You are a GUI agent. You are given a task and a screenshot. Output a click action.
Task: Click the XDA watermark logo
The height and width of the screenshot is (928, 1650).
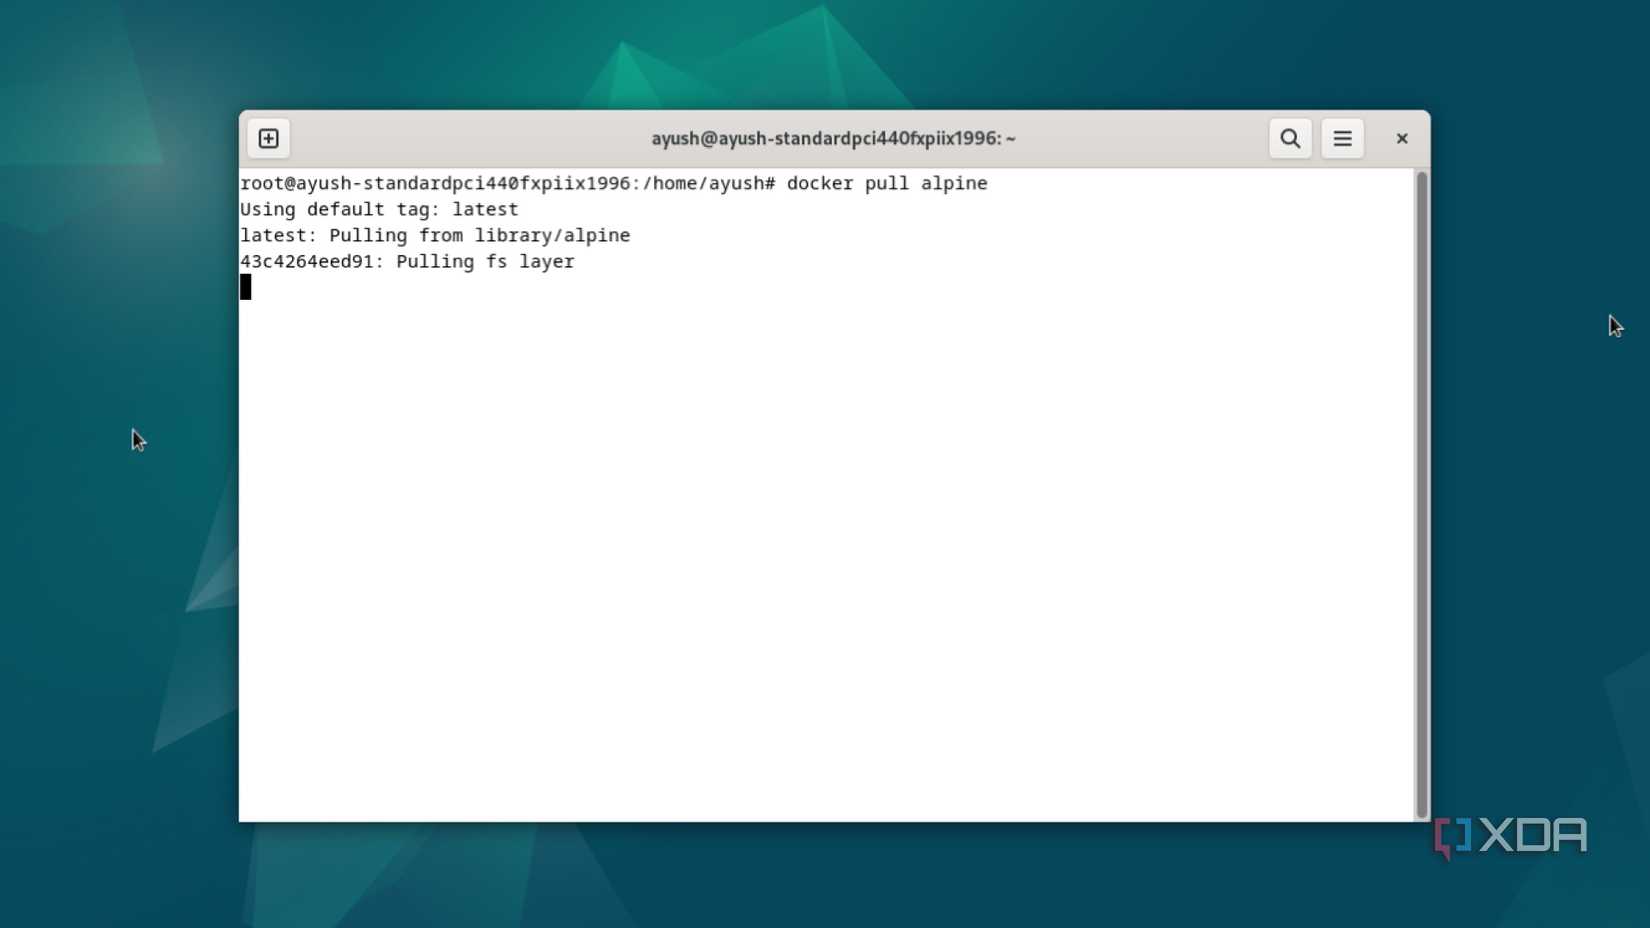pyautogui.click(x=1508, y=835)
